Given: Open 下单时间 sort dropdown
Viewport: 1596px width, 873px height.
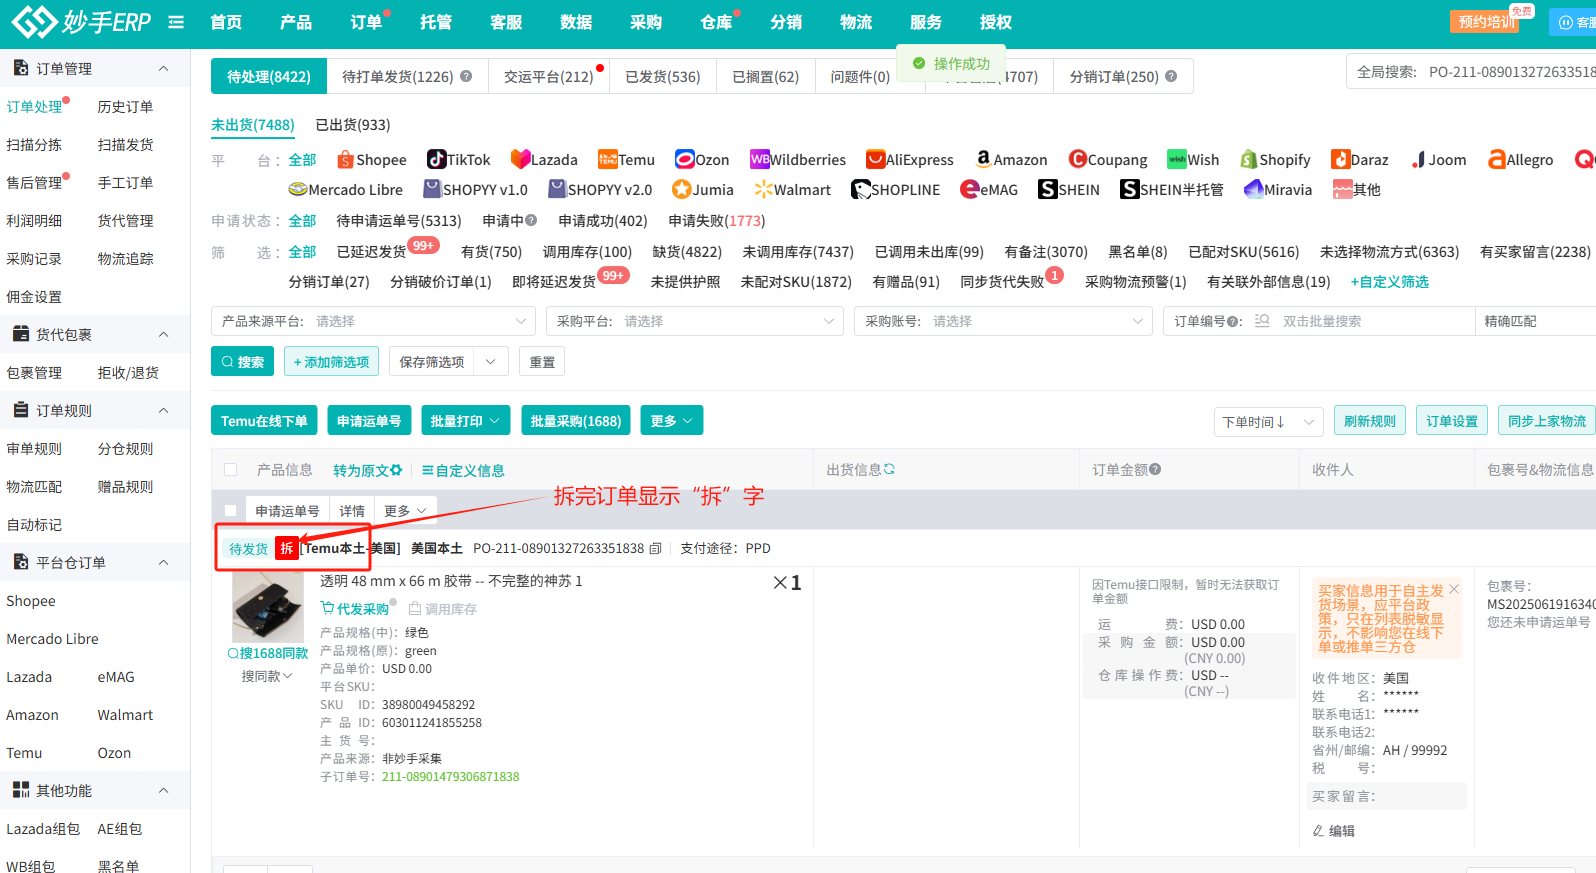Looking at the screenshot, I should tap(1268, 422).
